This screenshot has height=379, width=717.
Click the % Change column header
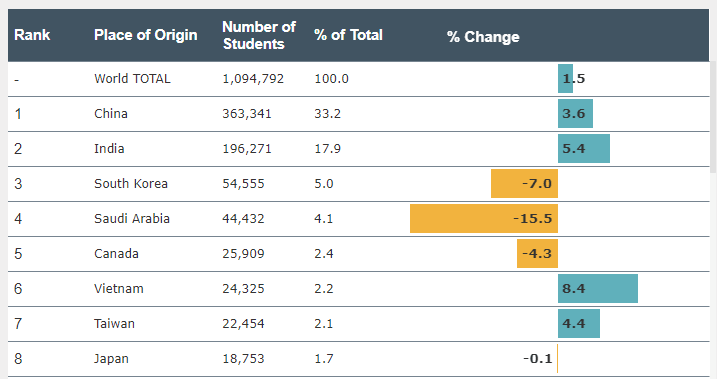483,37
